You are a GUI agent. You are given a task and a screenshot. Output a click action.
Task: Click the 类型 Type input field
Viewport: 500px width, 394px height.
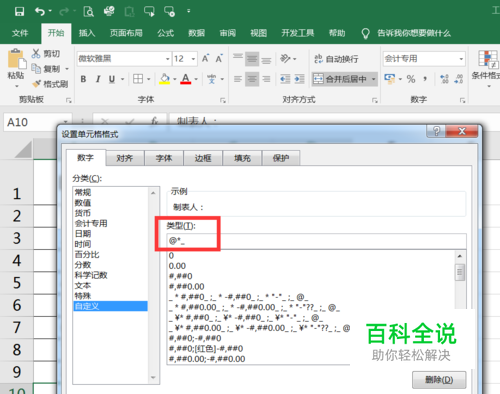(x=316, y=241)
